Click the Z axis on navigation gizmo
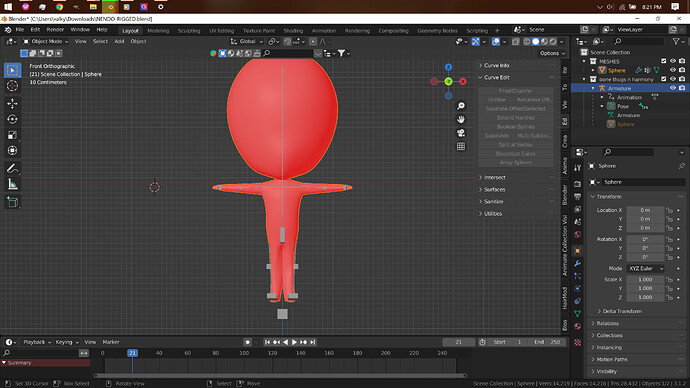The width and height of the screenshot is (690, 388). pos(448,67)
